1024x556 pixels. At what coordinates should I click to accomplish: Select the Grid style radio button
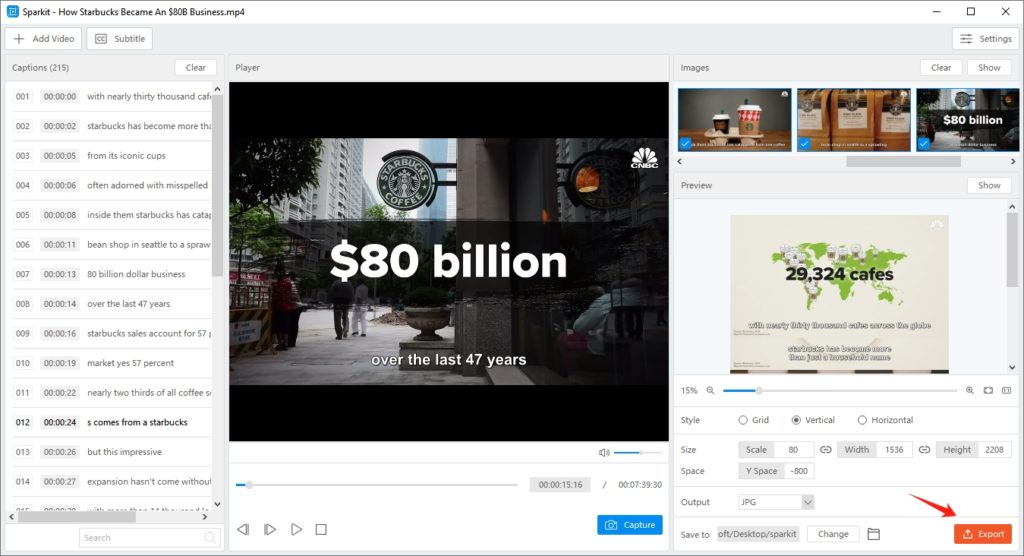point(743,420)
